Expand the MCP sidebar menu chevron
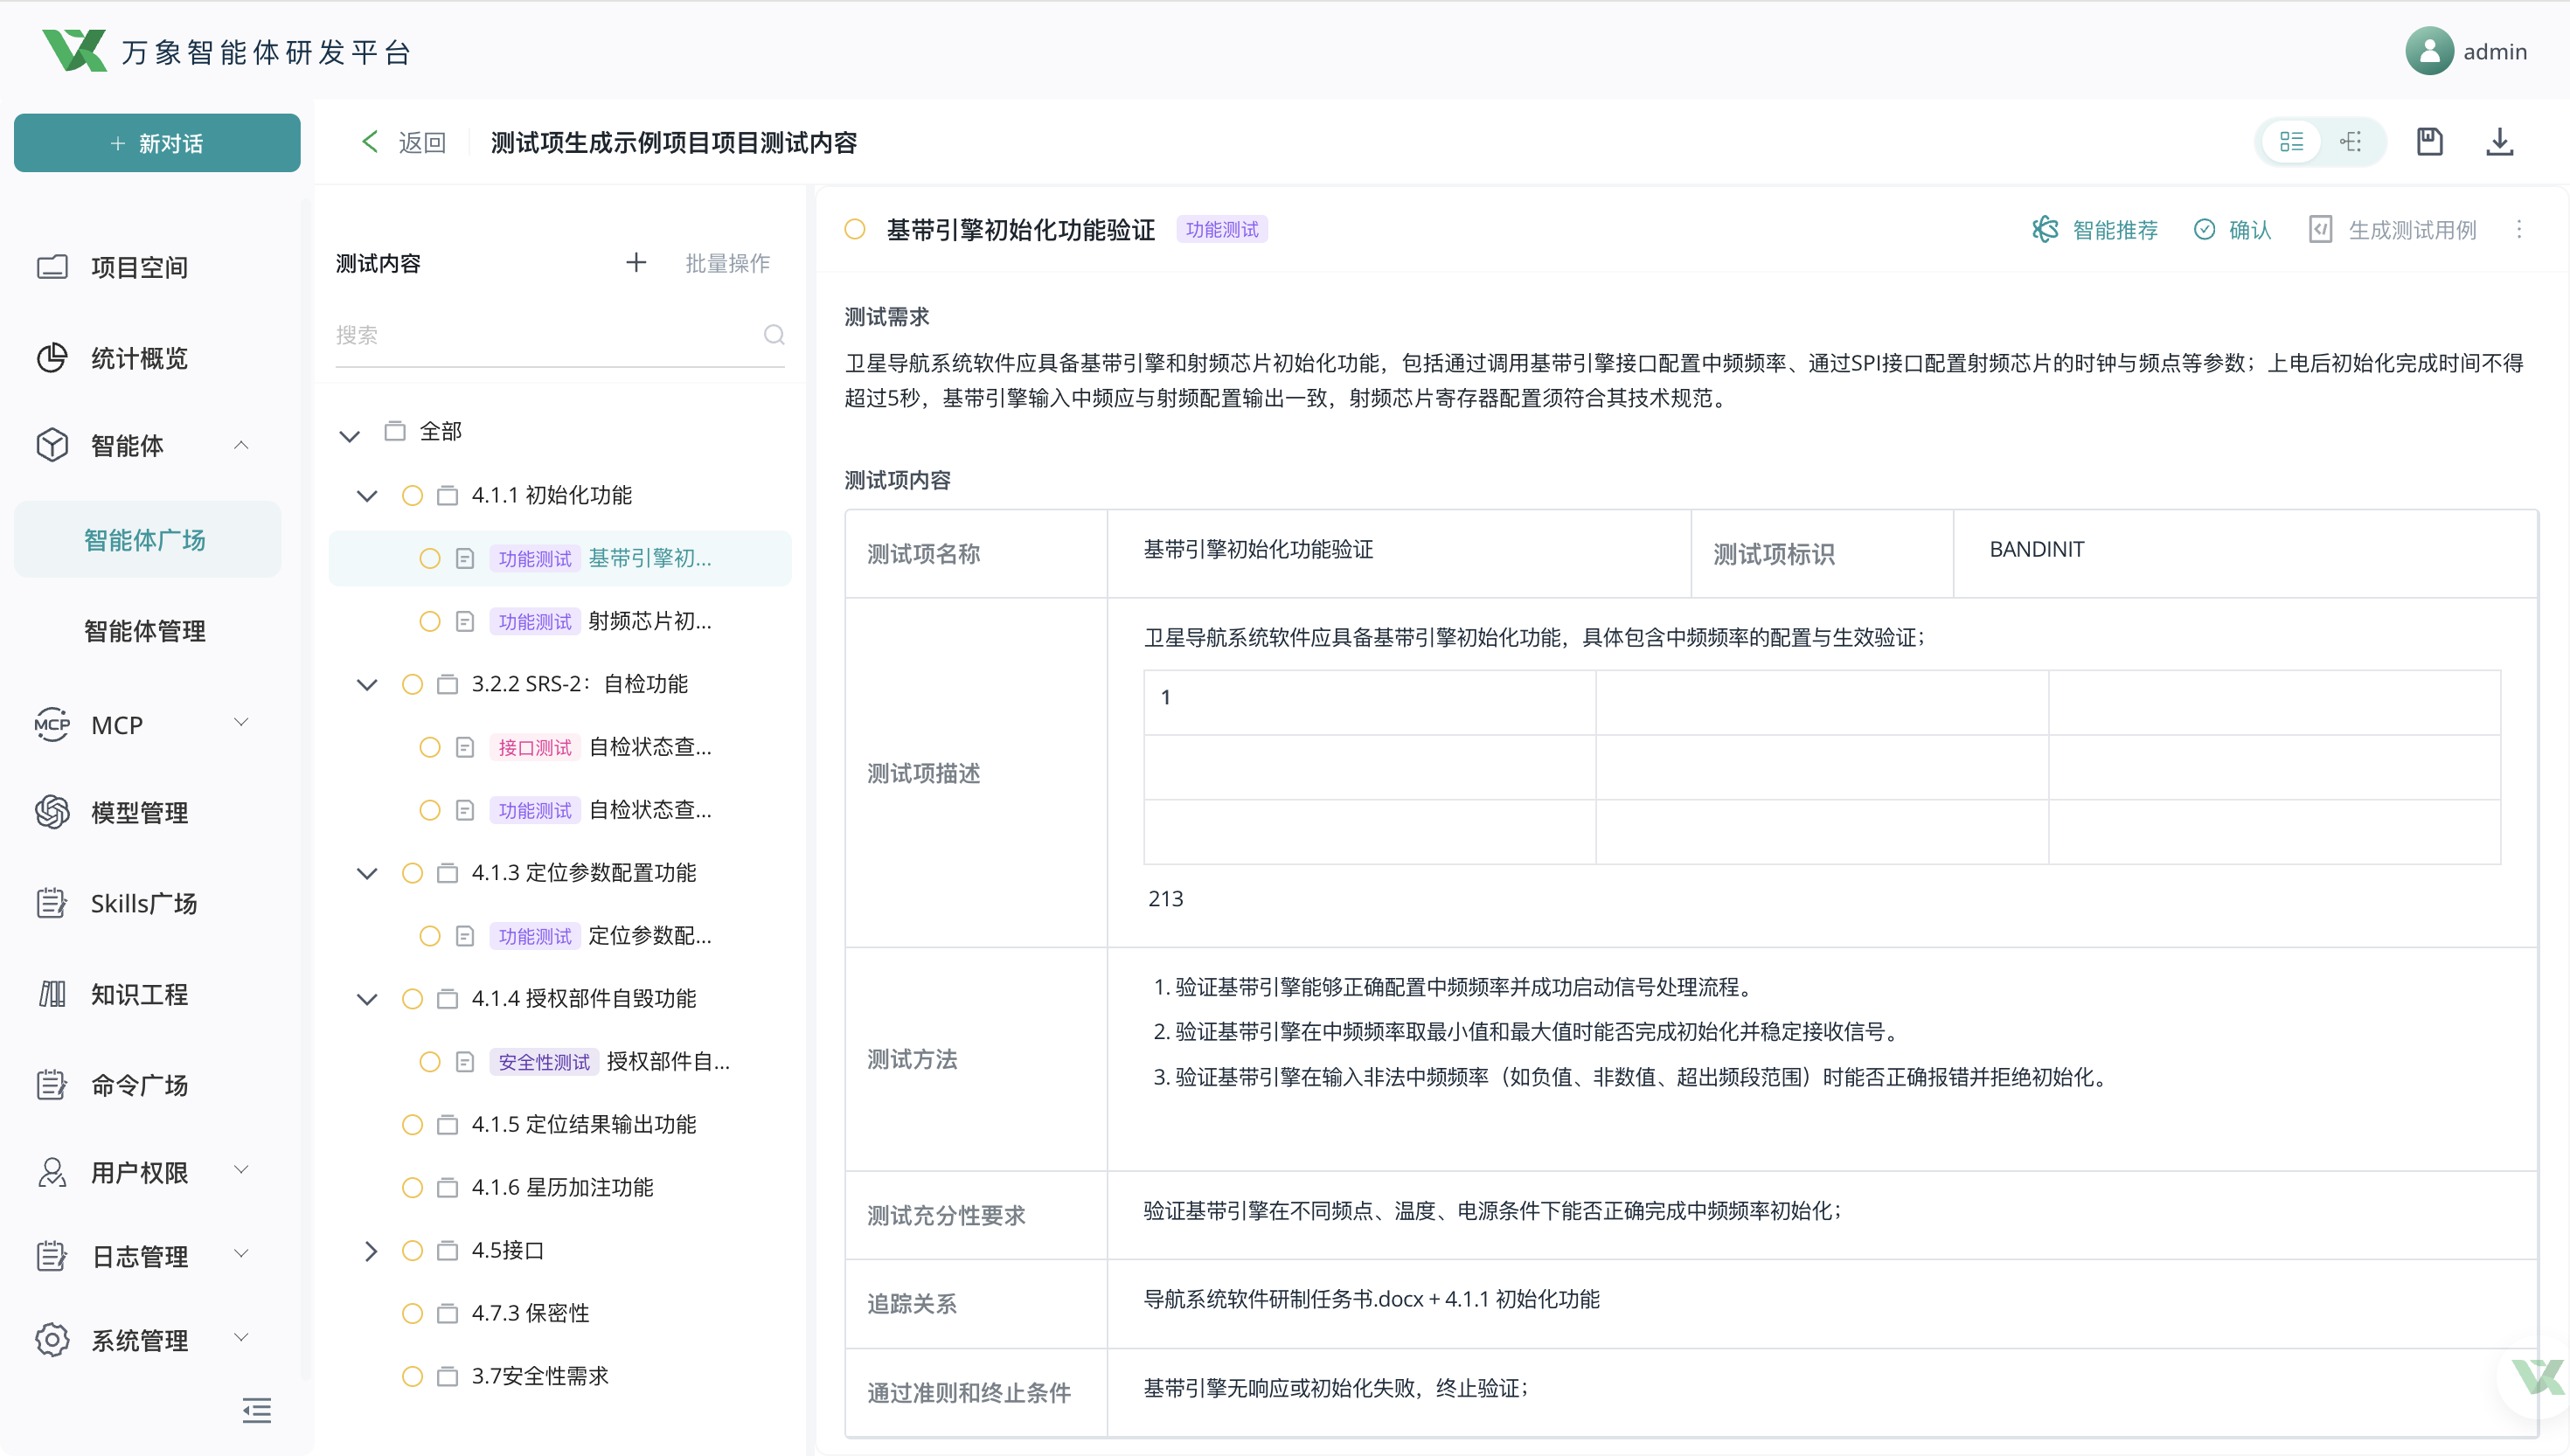The height and width of the screenshot is (1456, 2570). tap(241, 722)
